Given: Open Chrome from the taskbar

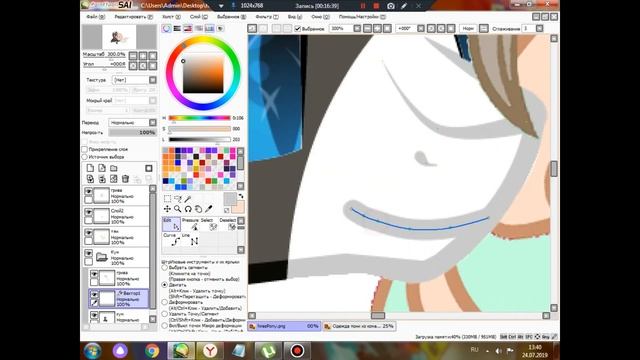Looking at the screenshot, I should [152, 351].
